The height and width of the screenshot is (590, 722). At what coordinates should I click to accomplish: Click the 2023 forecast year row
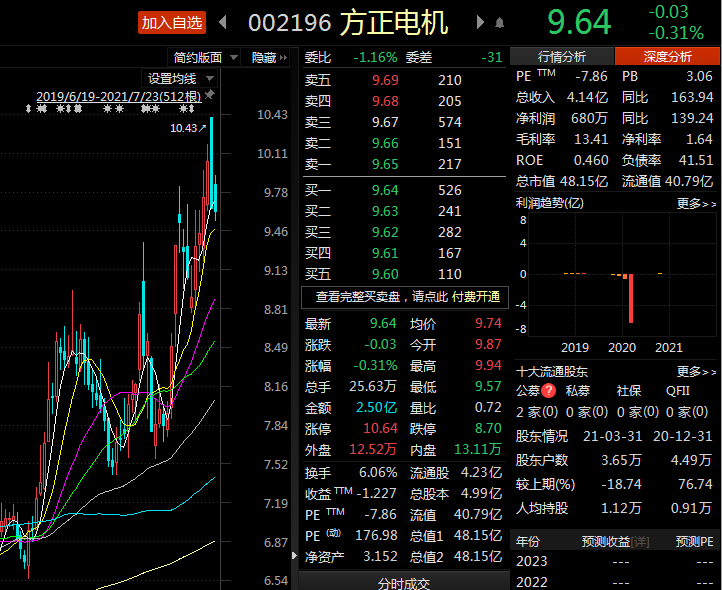click(614, 561)
